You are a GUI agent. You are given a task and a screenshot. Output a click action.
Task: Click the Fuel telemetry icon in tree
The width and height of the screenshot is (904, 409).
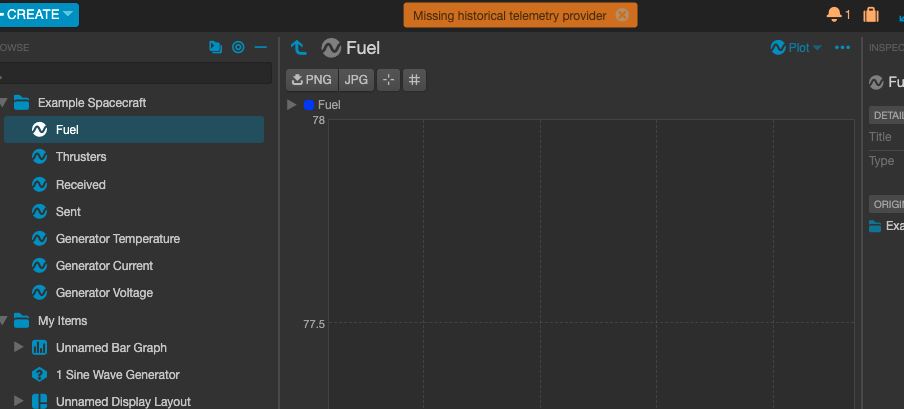point(39,130)
